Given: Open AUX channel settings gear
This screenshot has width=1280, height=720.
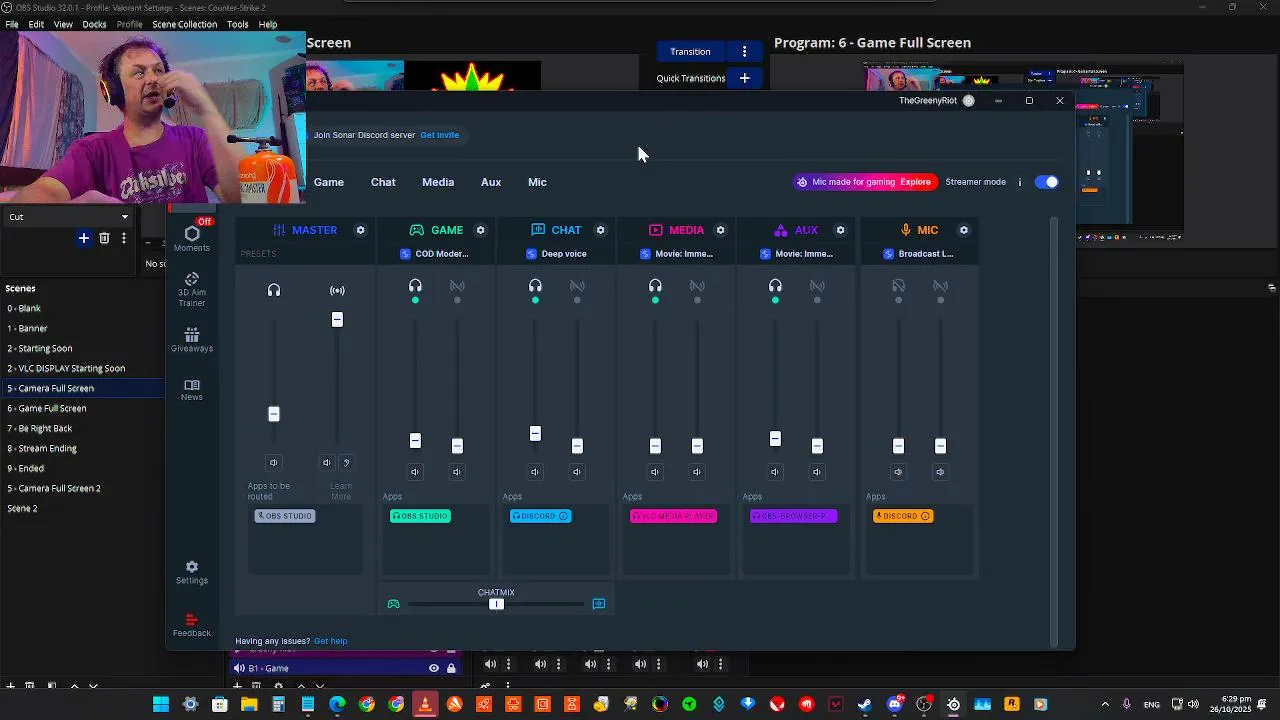Looking at the screenshot, I should click(840, 230).
